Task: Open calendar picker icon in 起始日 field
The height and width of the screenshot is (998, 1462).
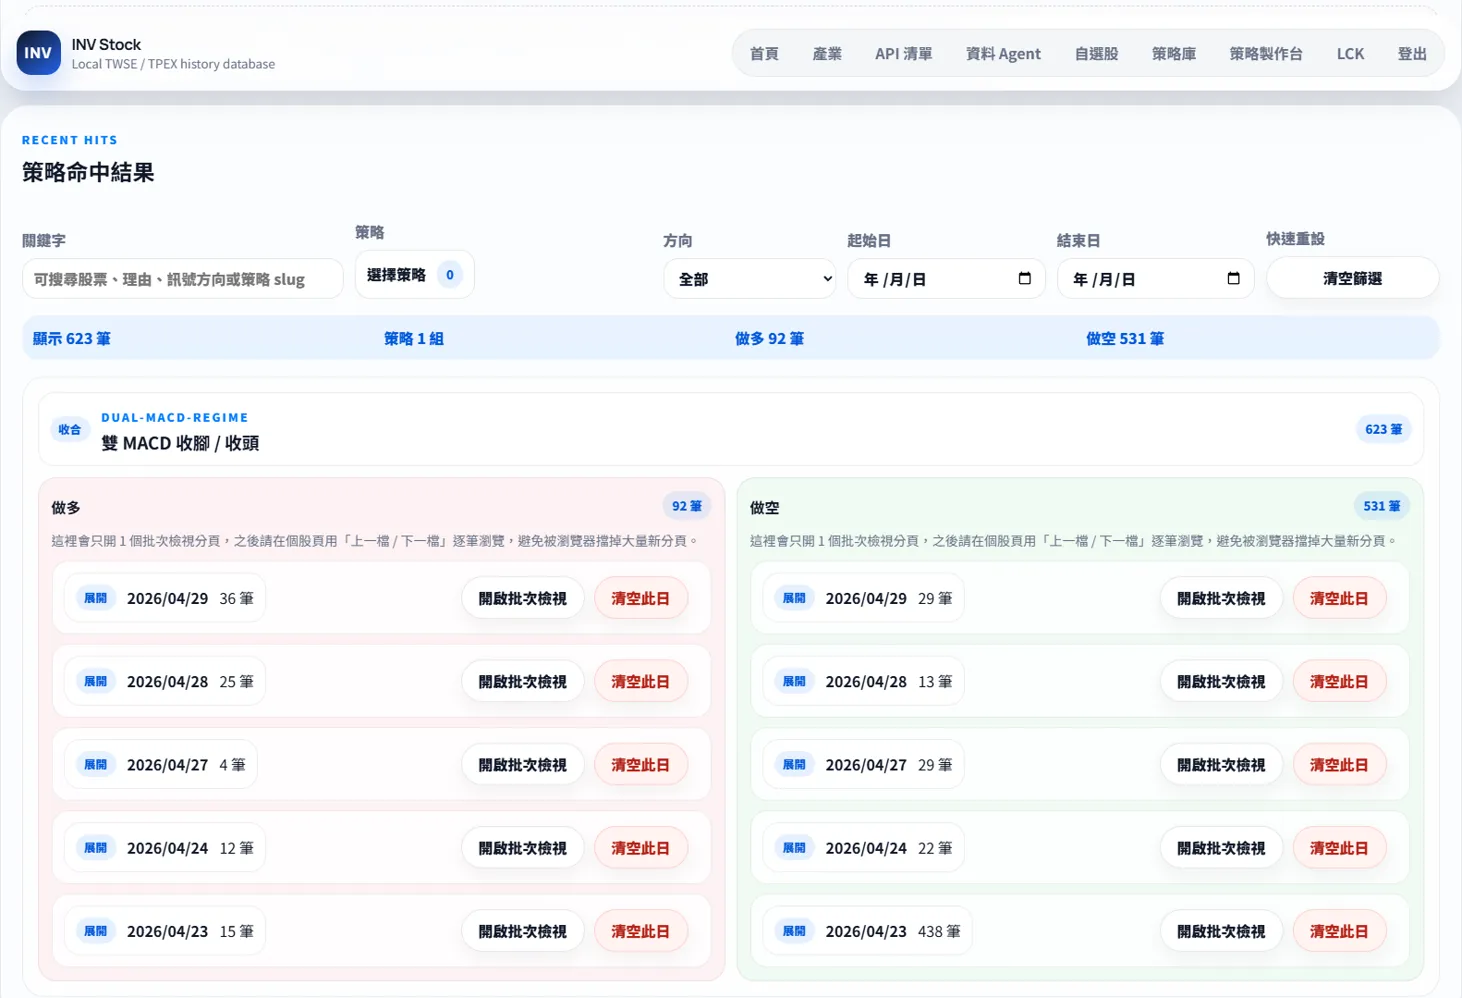Action: point(1024,278)
